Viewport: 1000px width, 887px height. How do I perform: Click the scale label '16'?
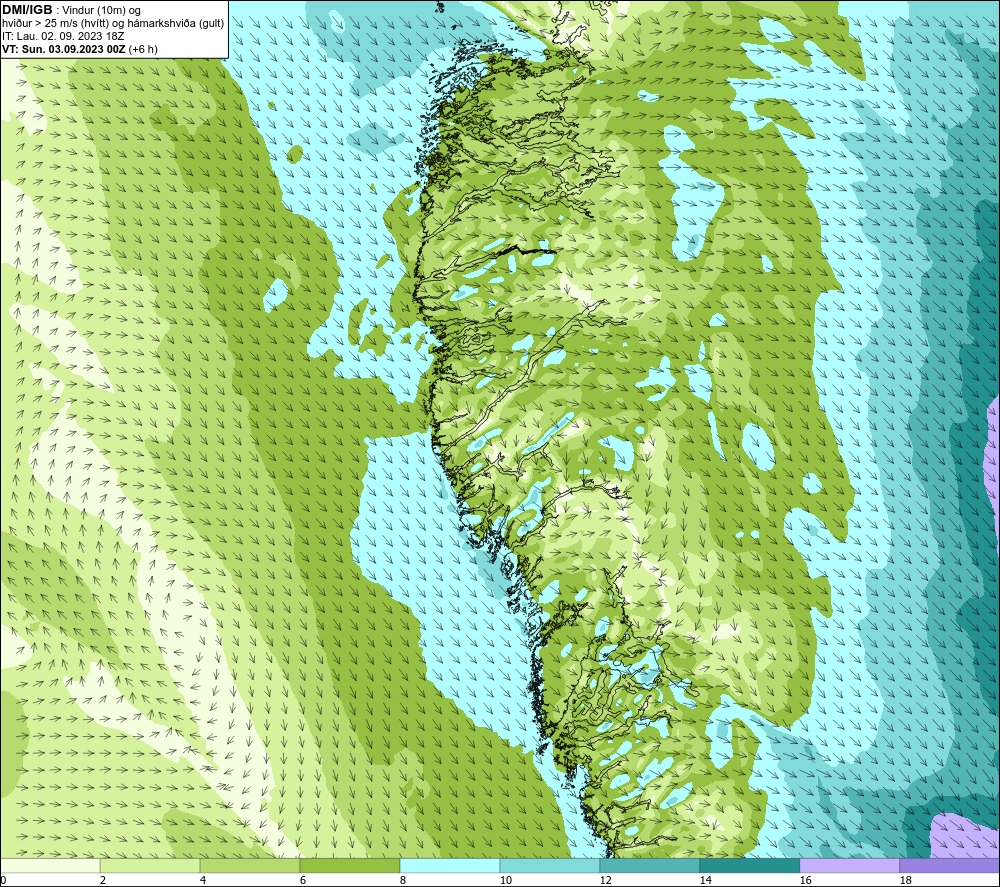(x=805, y=880)
